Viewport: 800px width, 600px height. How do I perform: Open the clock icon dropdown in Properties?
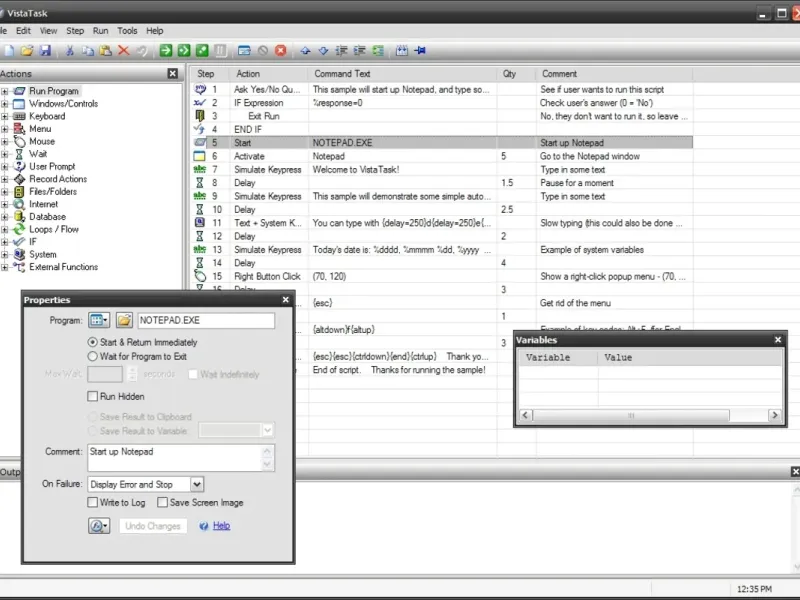(x=99, y=526)
